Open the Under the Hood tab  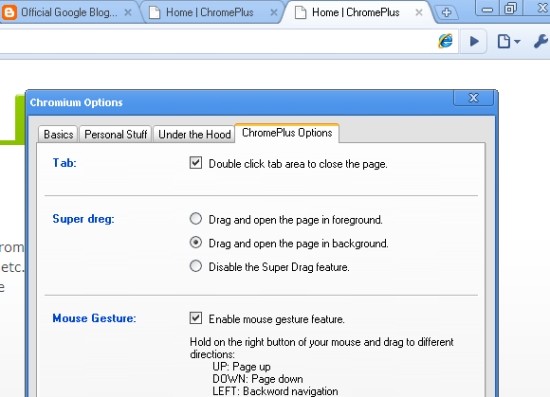point(194,134)
